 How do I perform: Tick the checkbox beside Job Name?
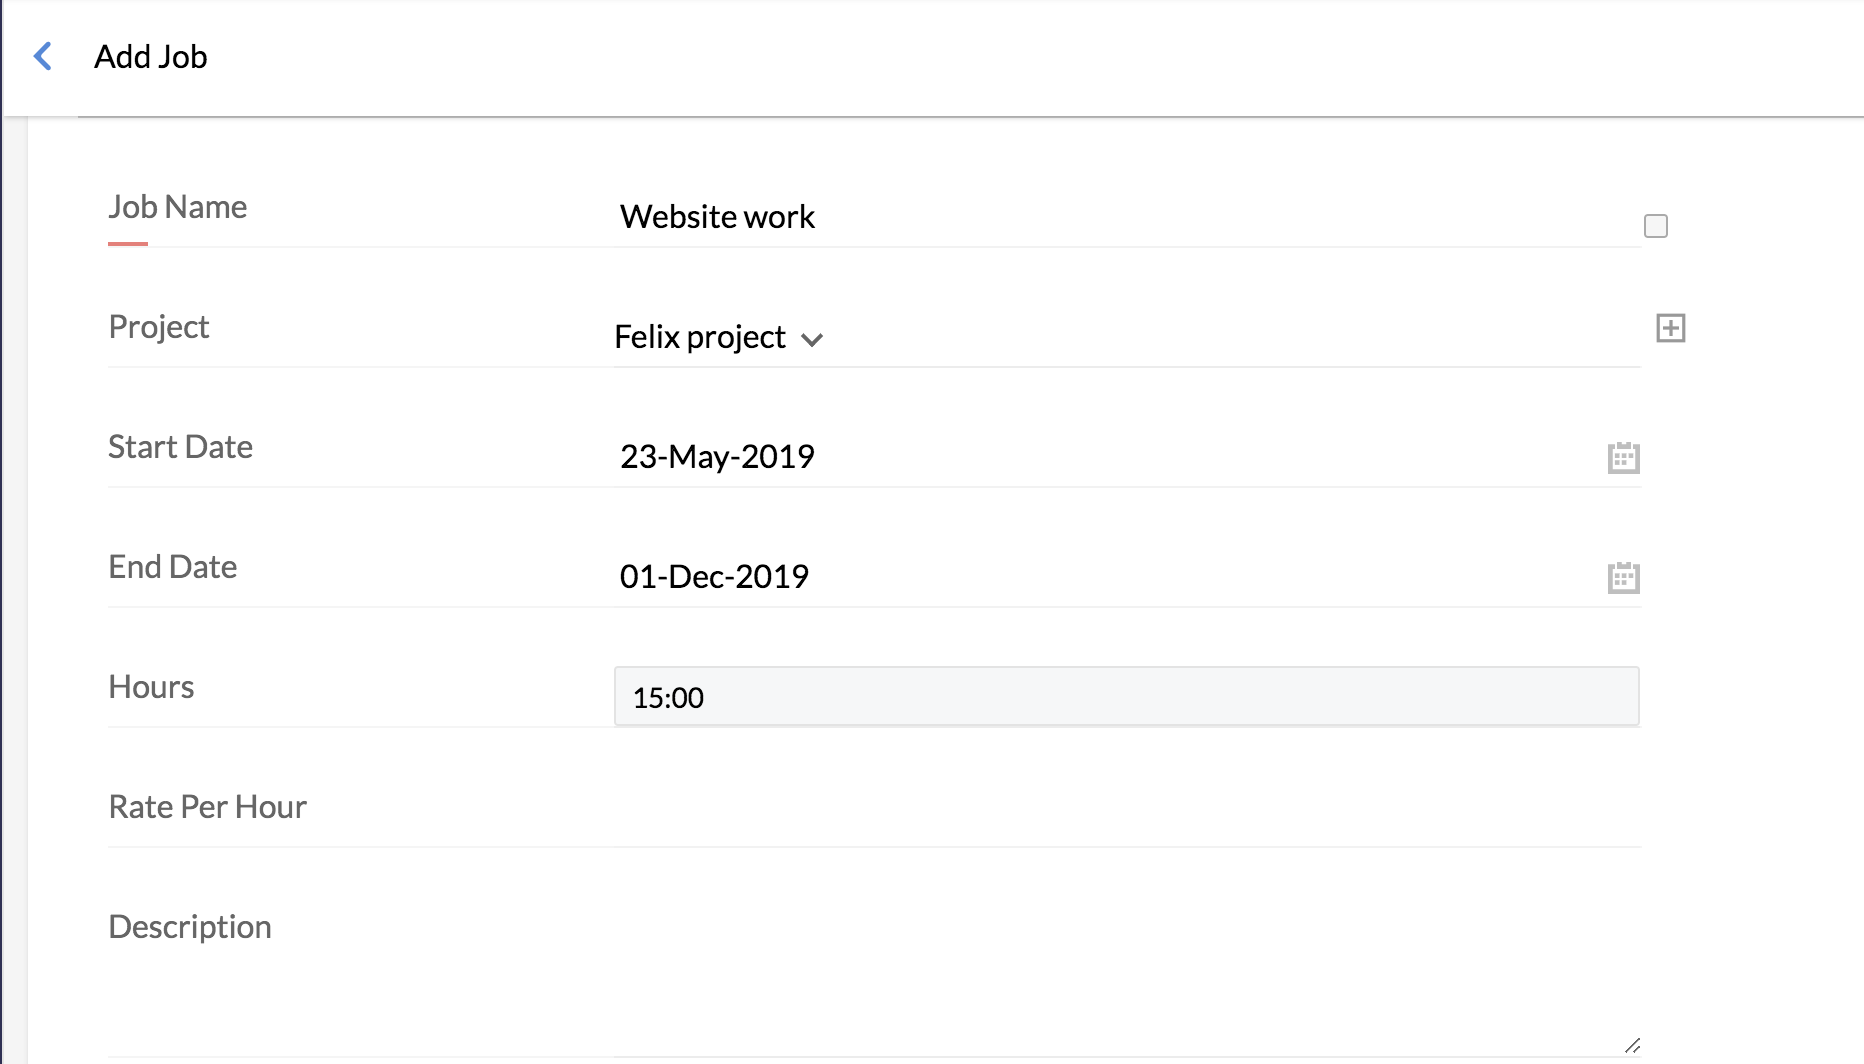pos(1656,226)
